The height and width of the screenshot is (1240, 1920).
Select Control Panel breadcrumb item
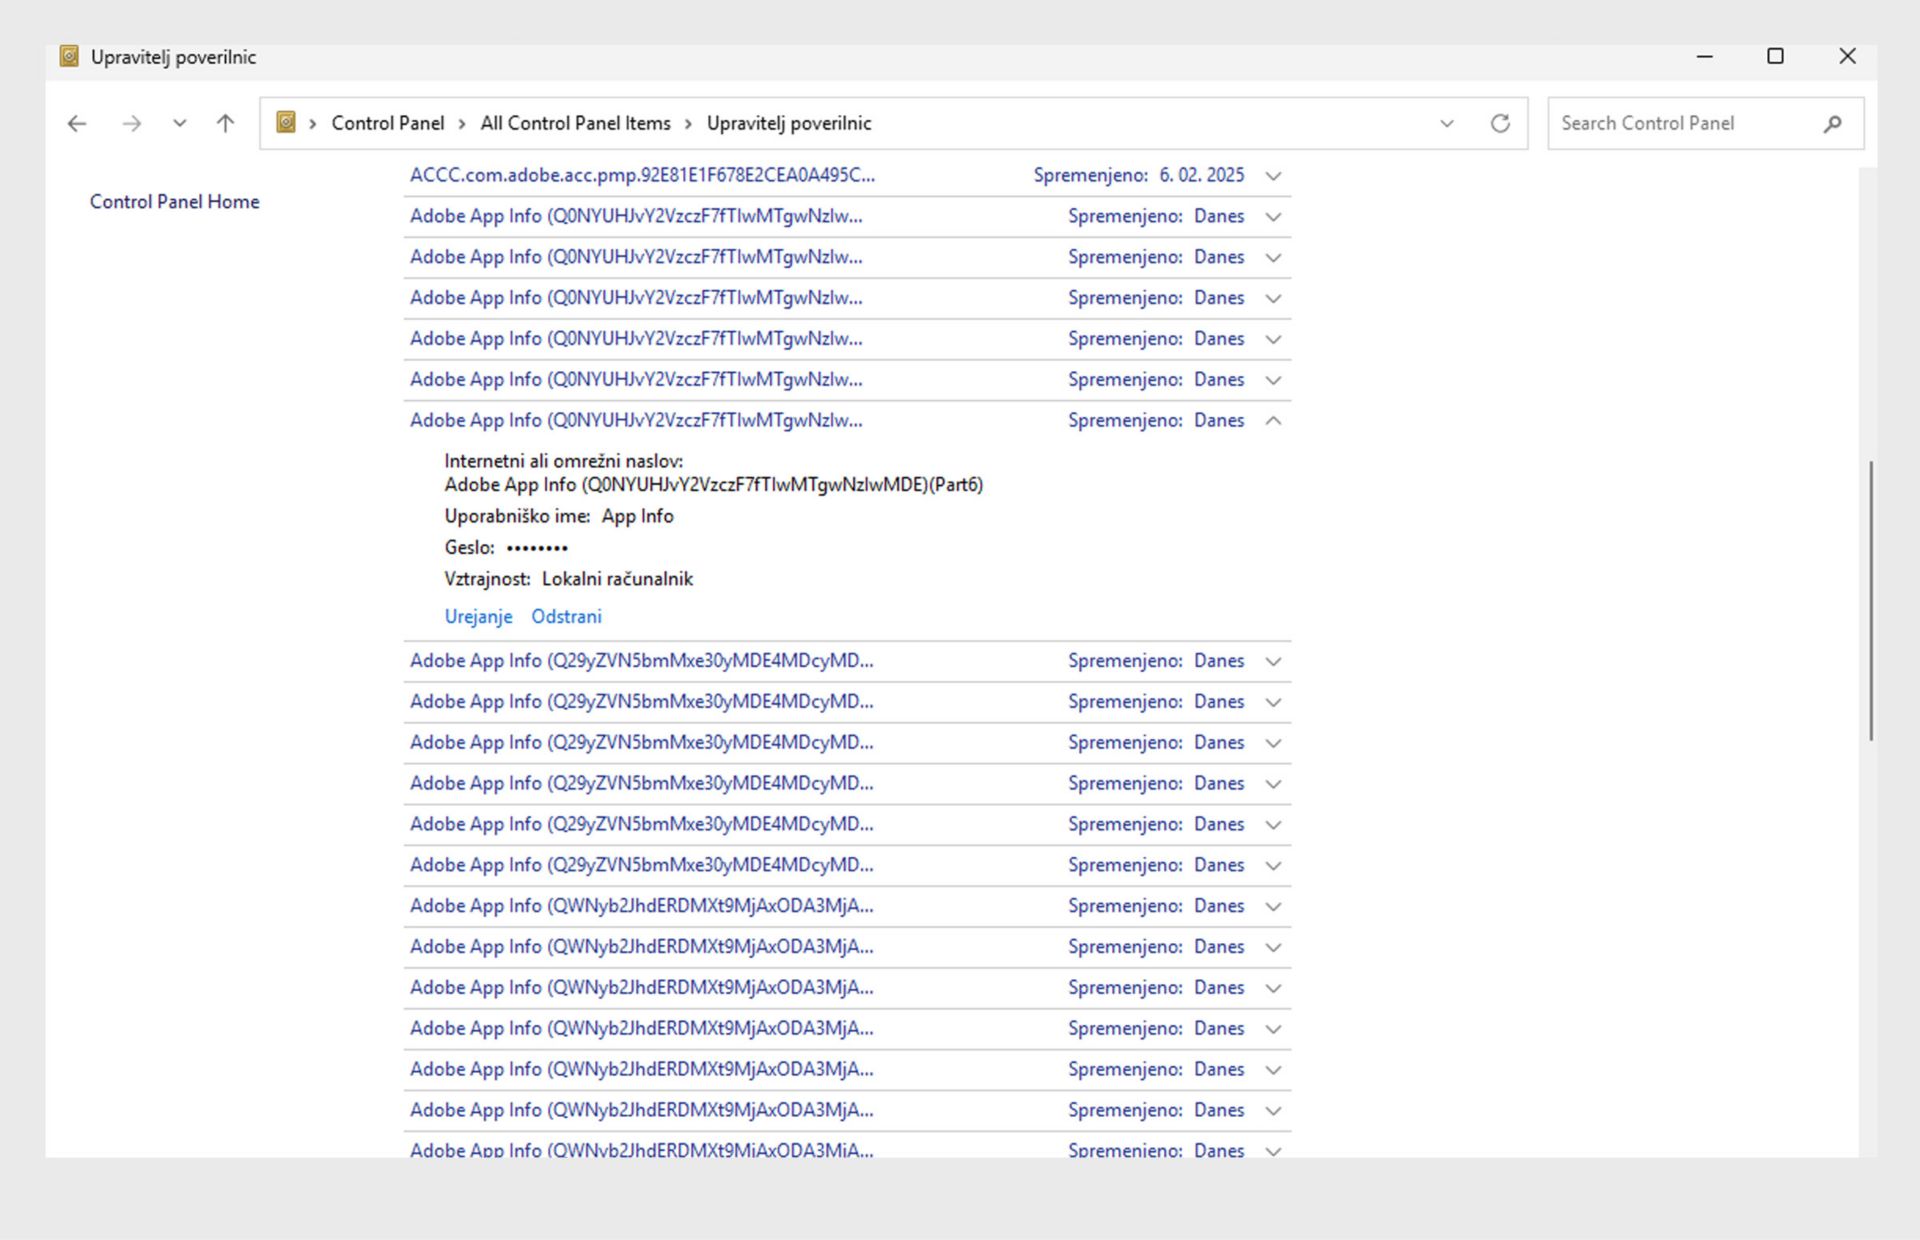click(x=387, y=124)
